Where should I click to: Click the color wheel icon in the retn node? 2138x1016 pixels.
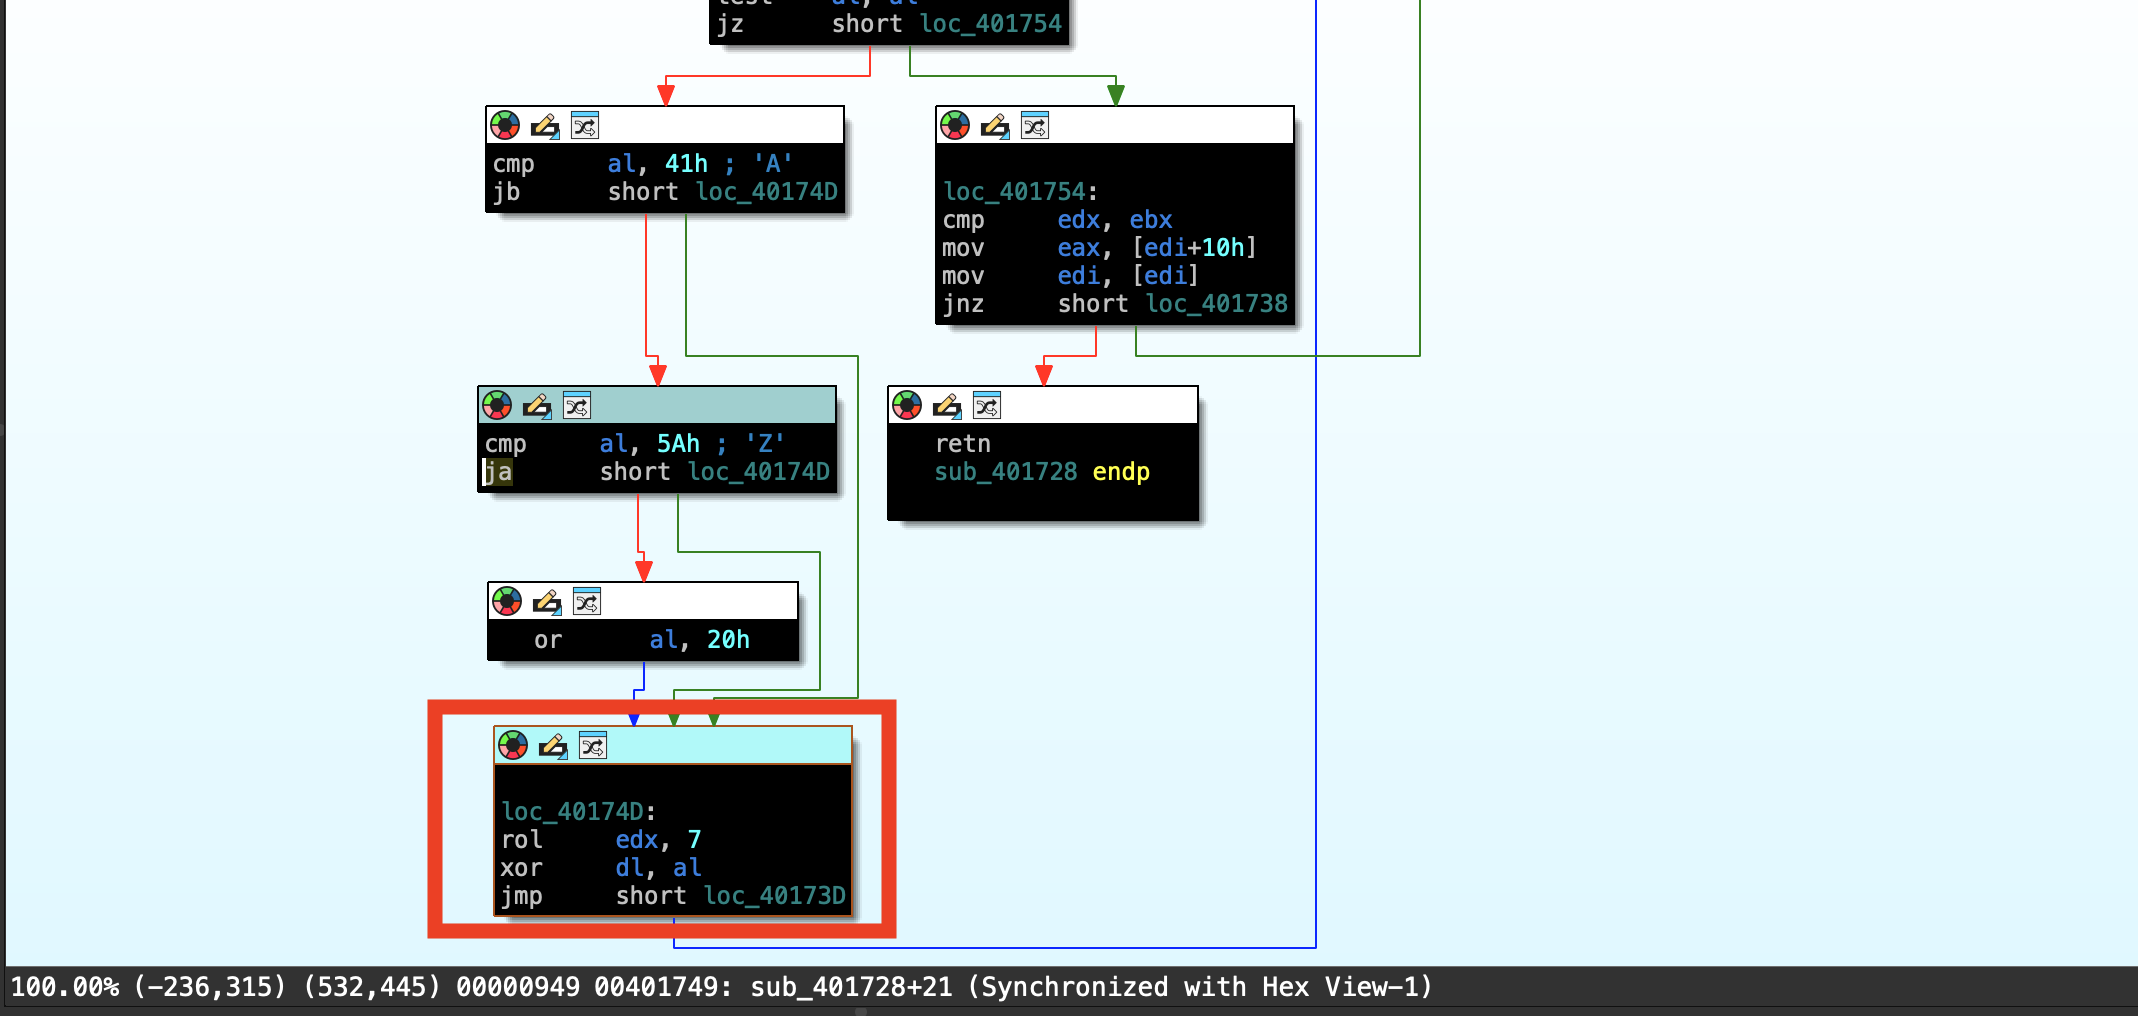tap(907, 405)
